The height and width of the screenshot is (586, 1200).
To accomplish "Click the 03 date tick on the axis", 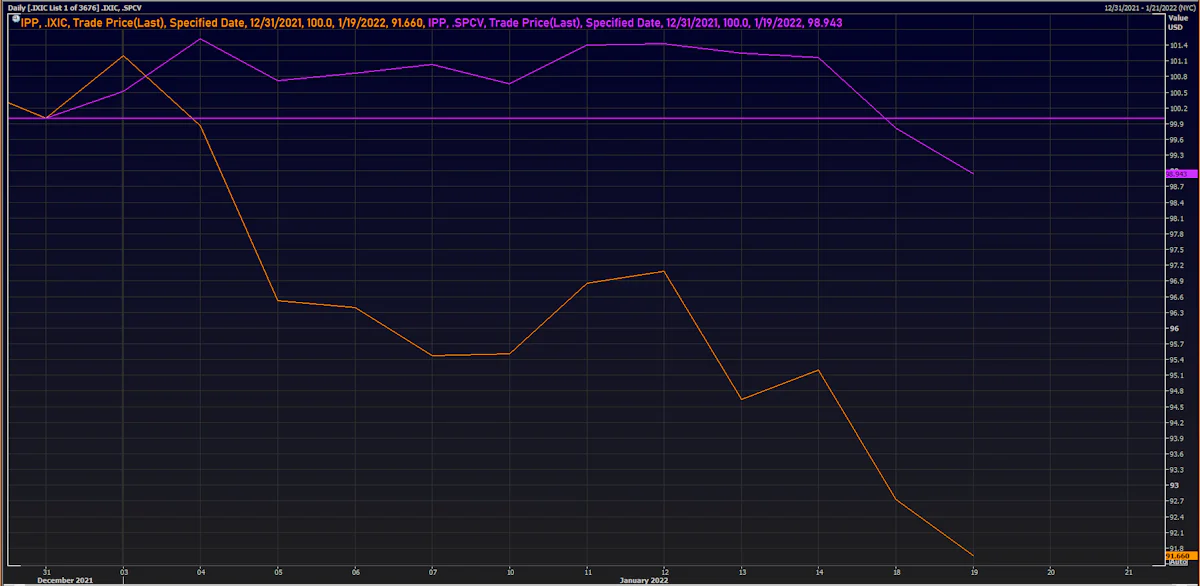I will tap(124, 571).
